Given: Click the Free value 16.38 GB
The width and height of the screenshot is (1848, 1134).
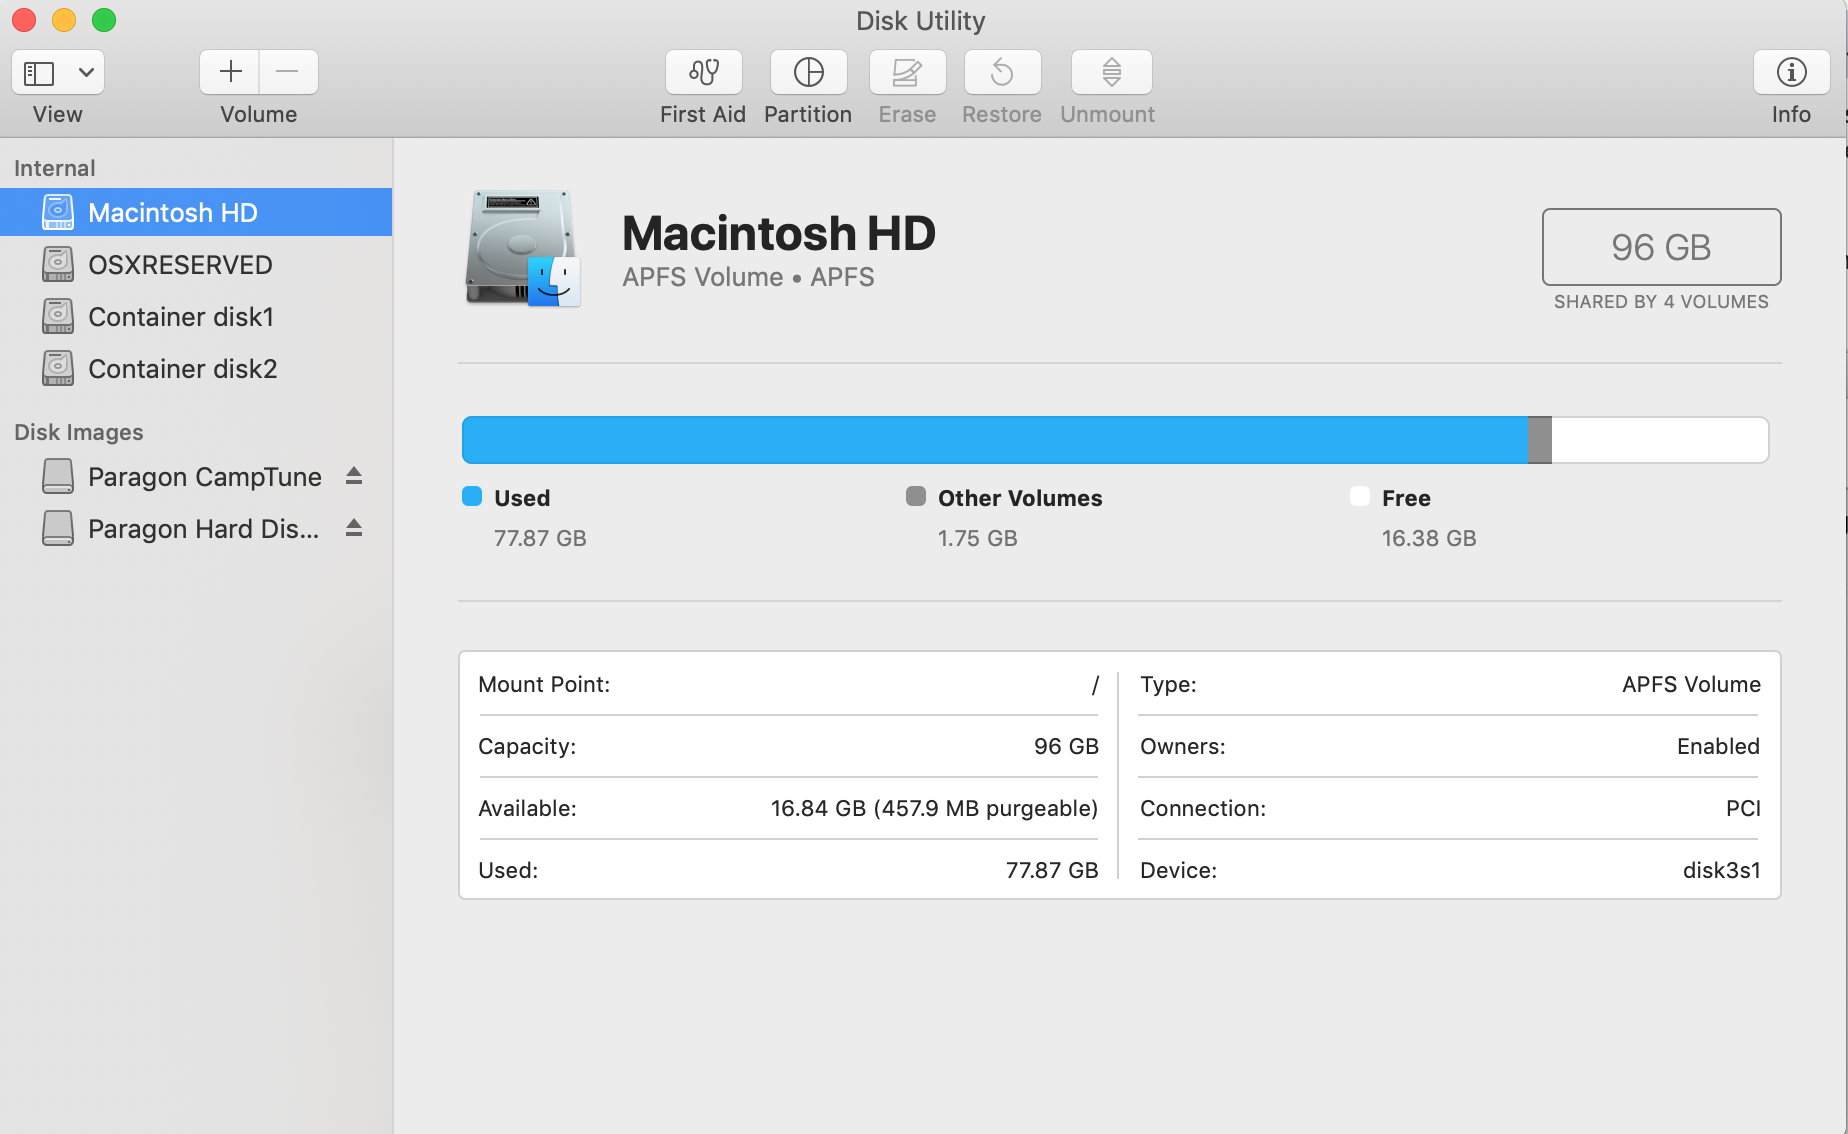Looking at the screenshot, I should click(x=1429, y=538).
